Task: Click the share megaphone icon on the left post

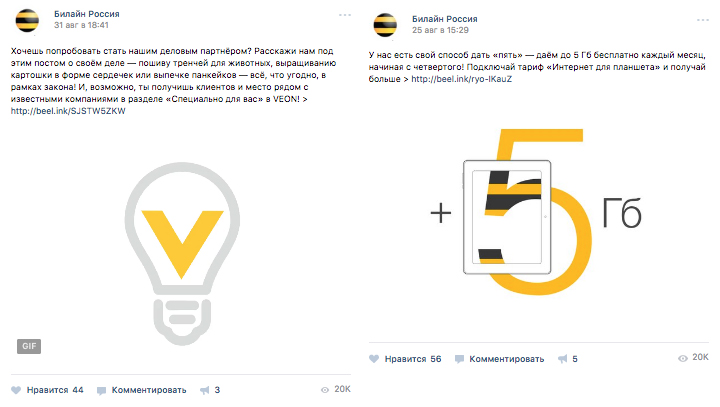Action: tap(204, 390)
